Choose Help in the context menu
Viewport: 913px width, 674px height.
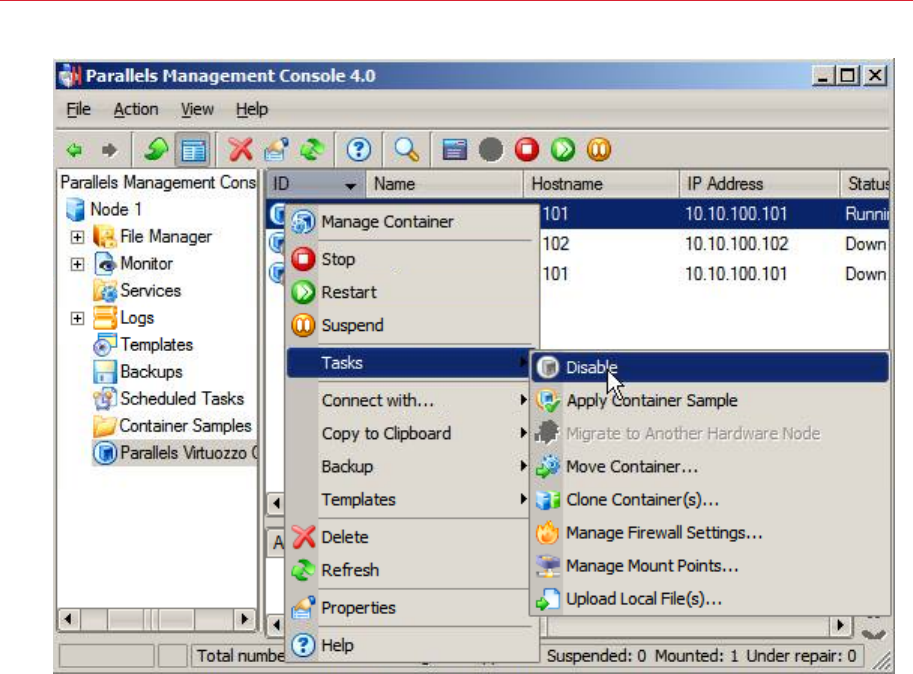(x=412, y=645)
